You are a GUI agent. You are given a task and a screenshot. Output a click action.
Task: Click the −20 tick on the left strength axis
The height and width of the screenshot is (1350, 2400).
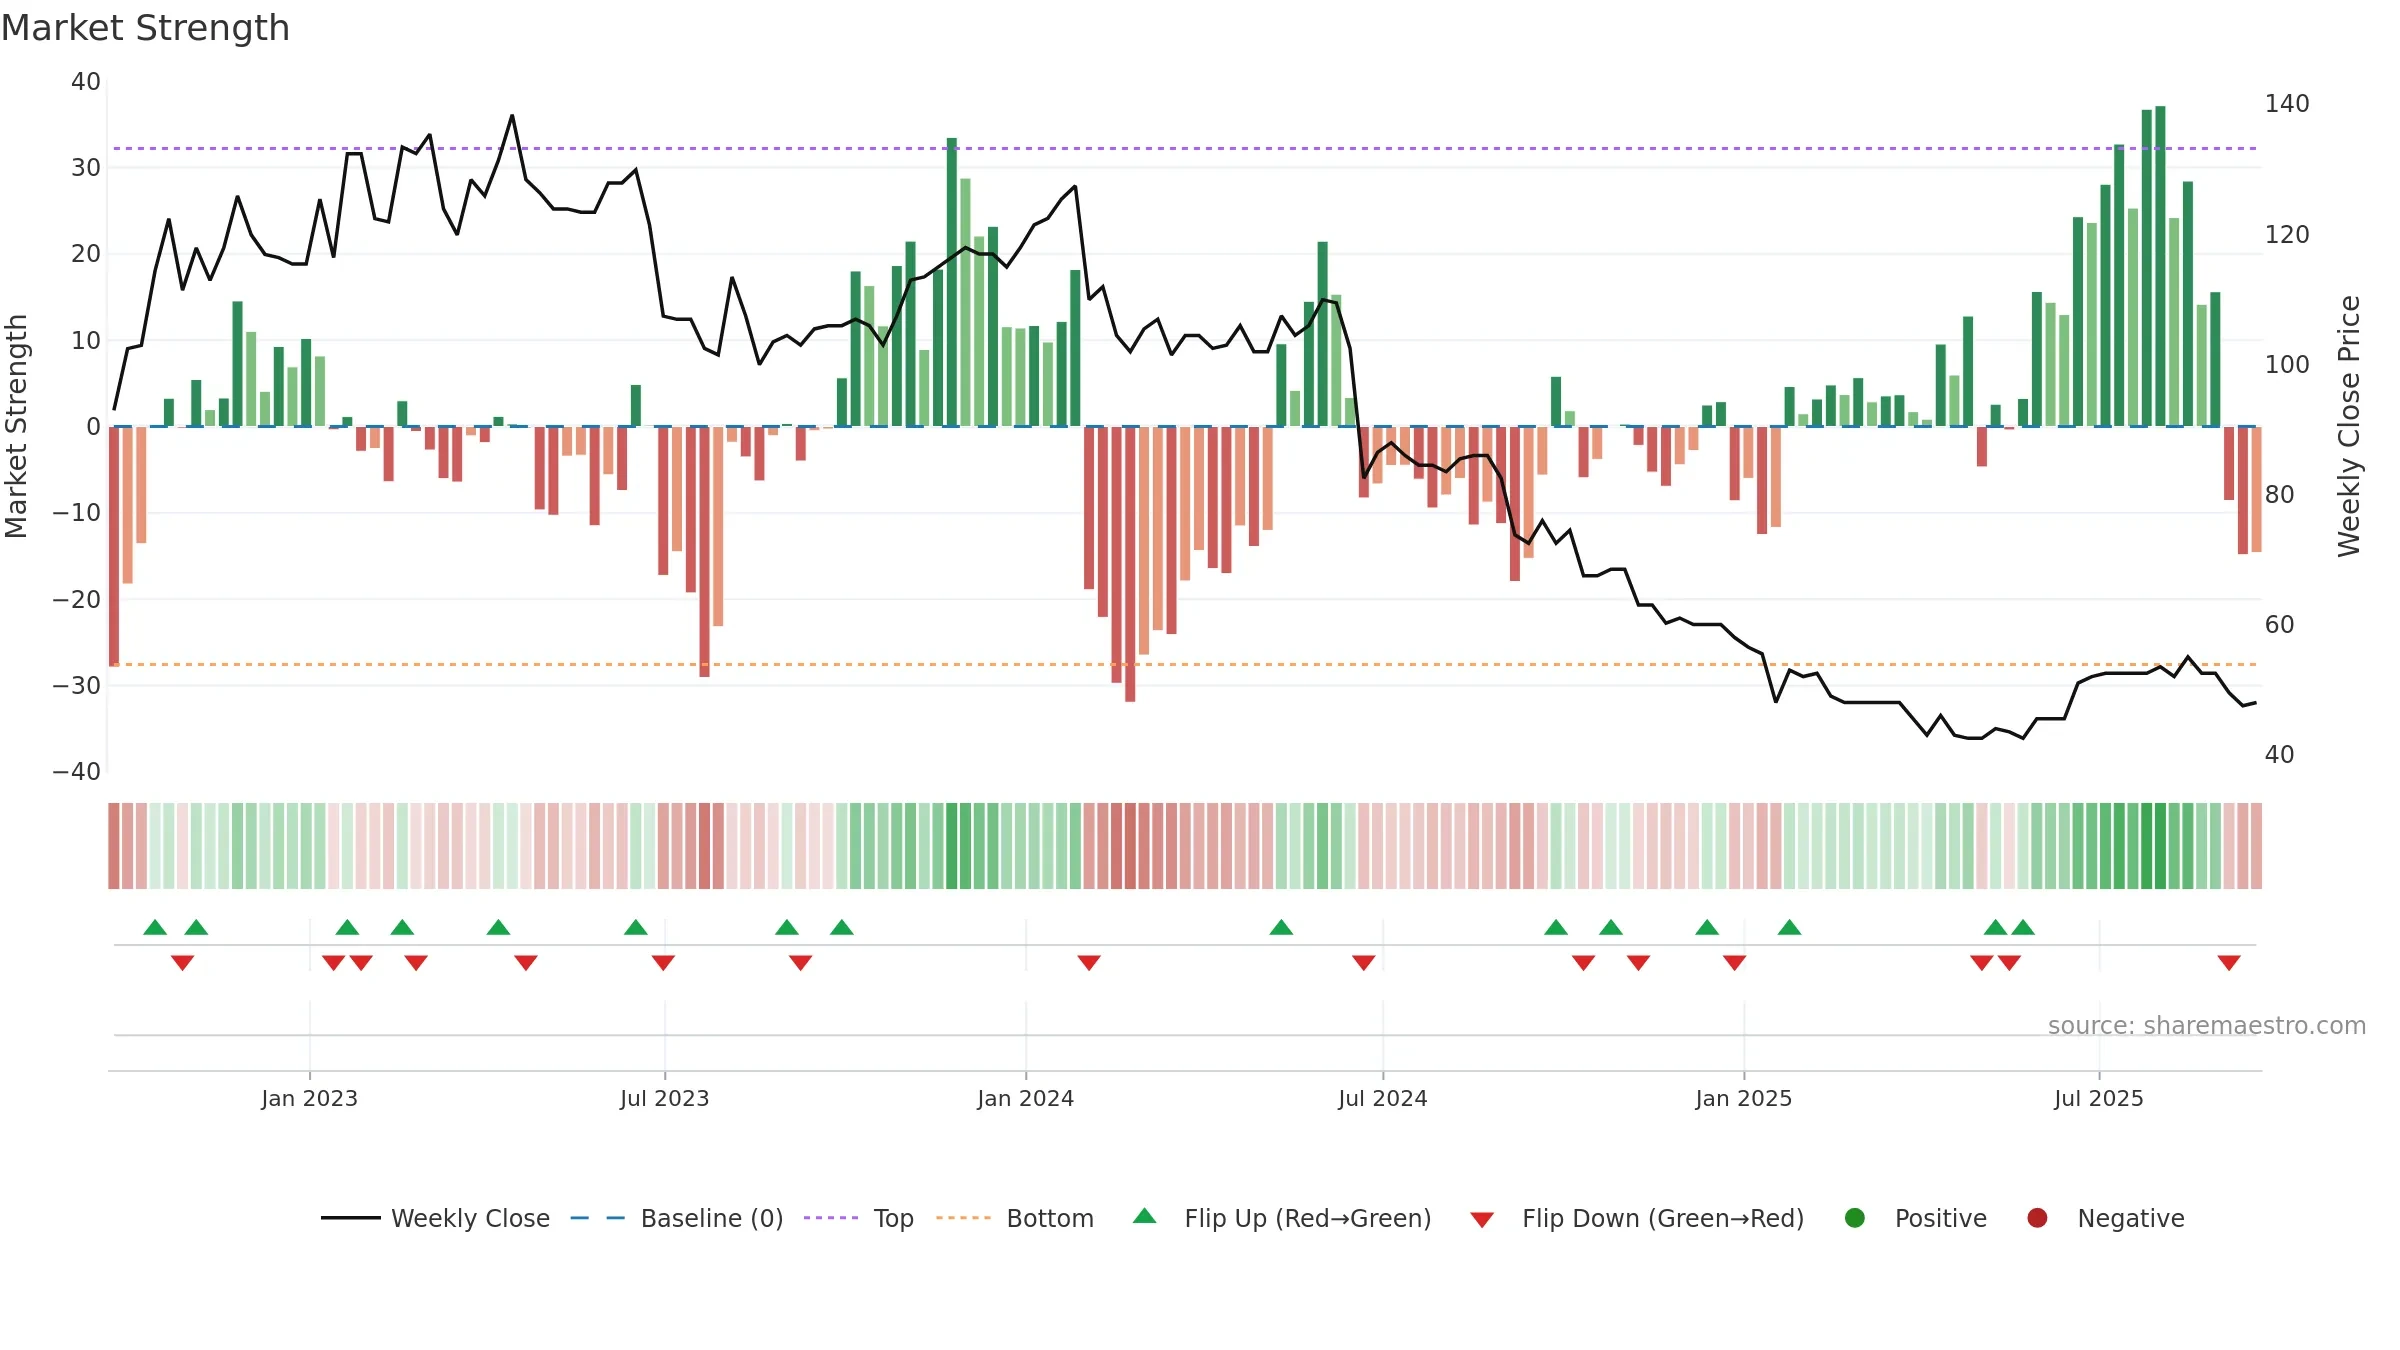coord(77,599)
